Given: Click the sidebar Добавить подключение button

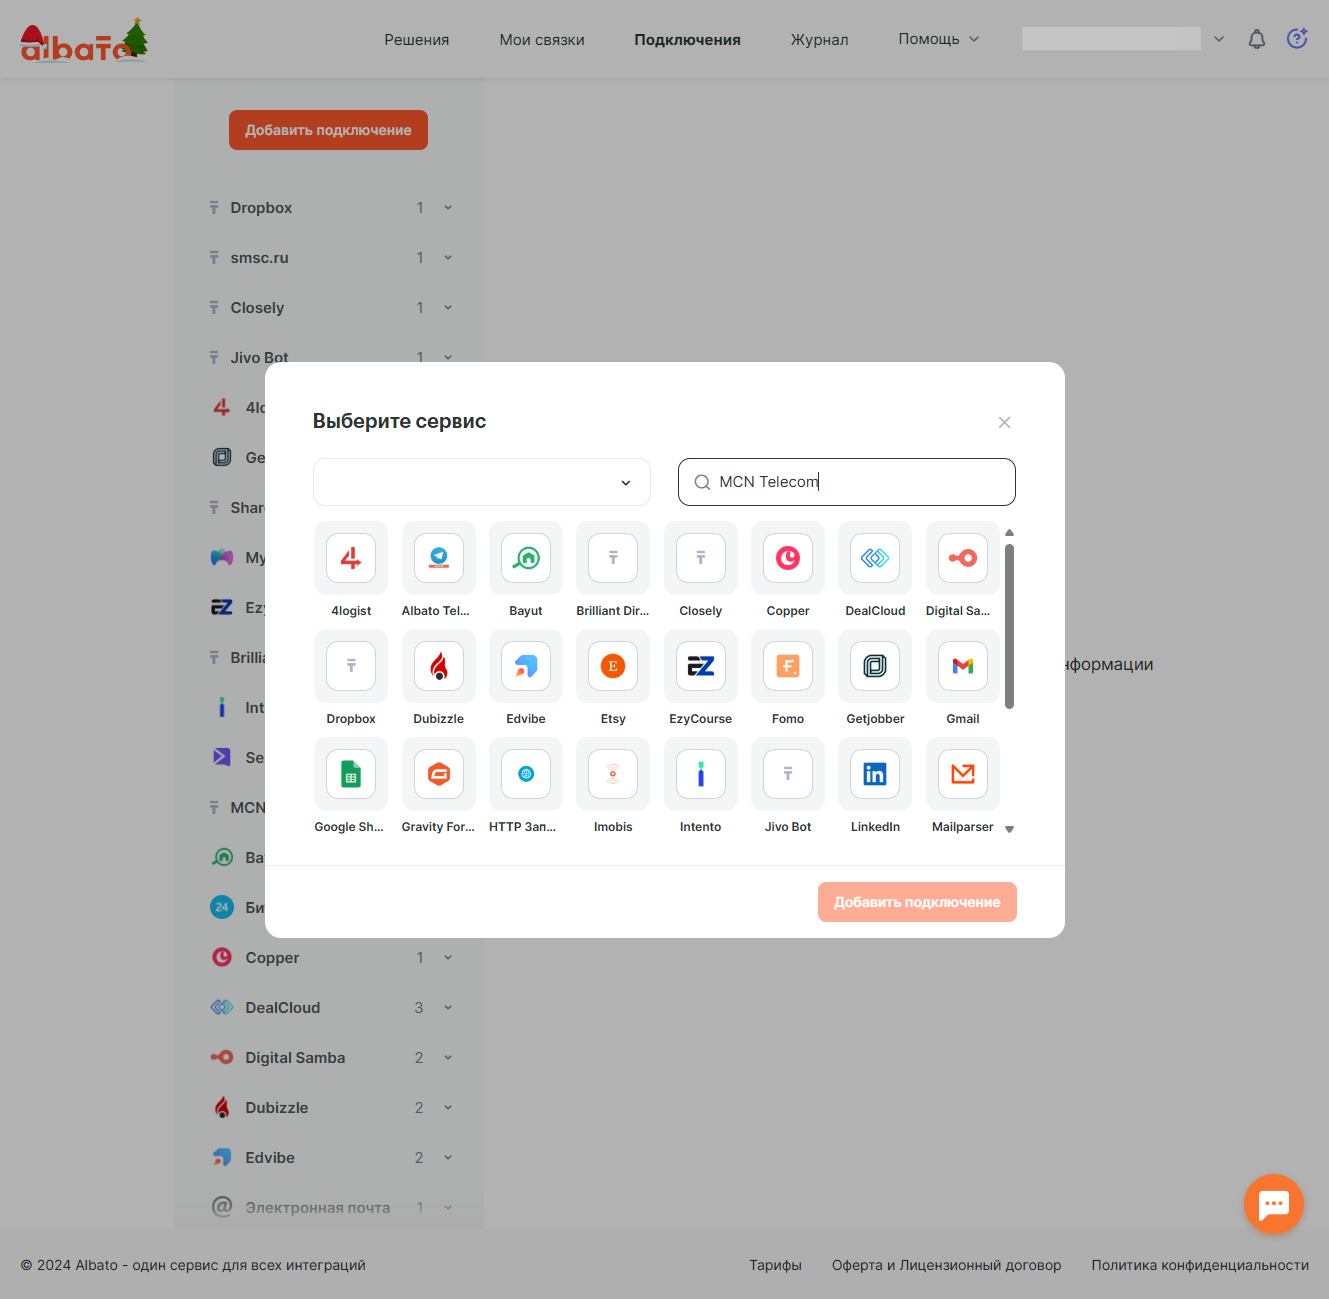Looking at the screenshot, I should pos(328,130).
